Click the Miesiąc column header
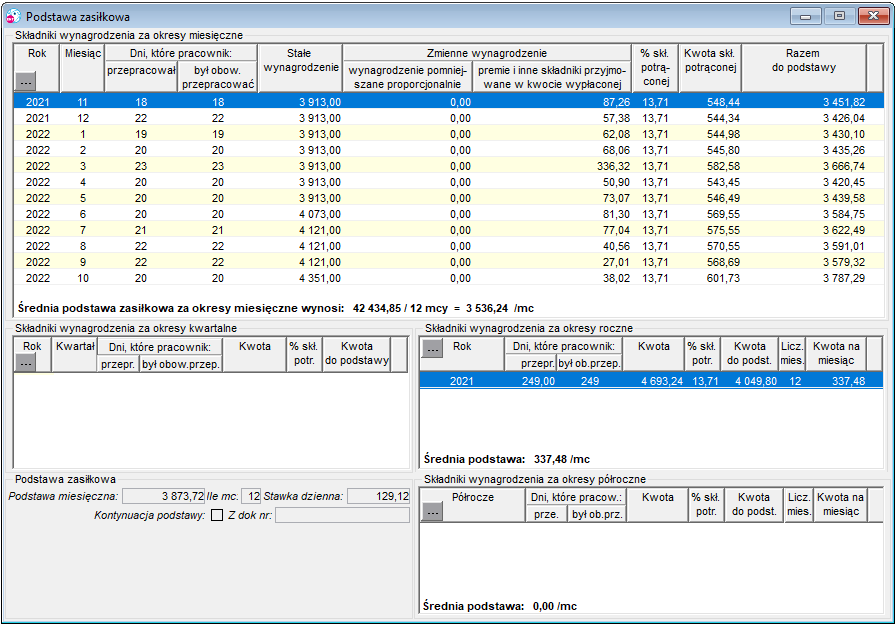896x626 pixels. 82,68
